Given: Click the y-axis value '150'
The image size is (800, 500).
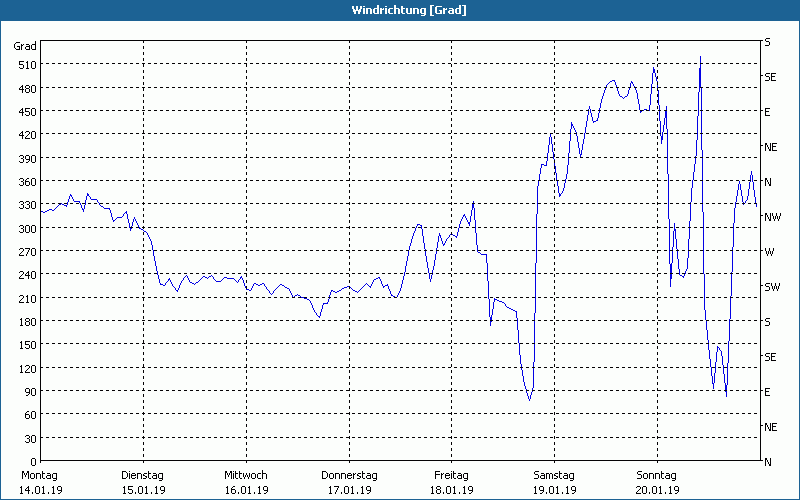Looking at the screenshot, I should (x=28, y=345).
